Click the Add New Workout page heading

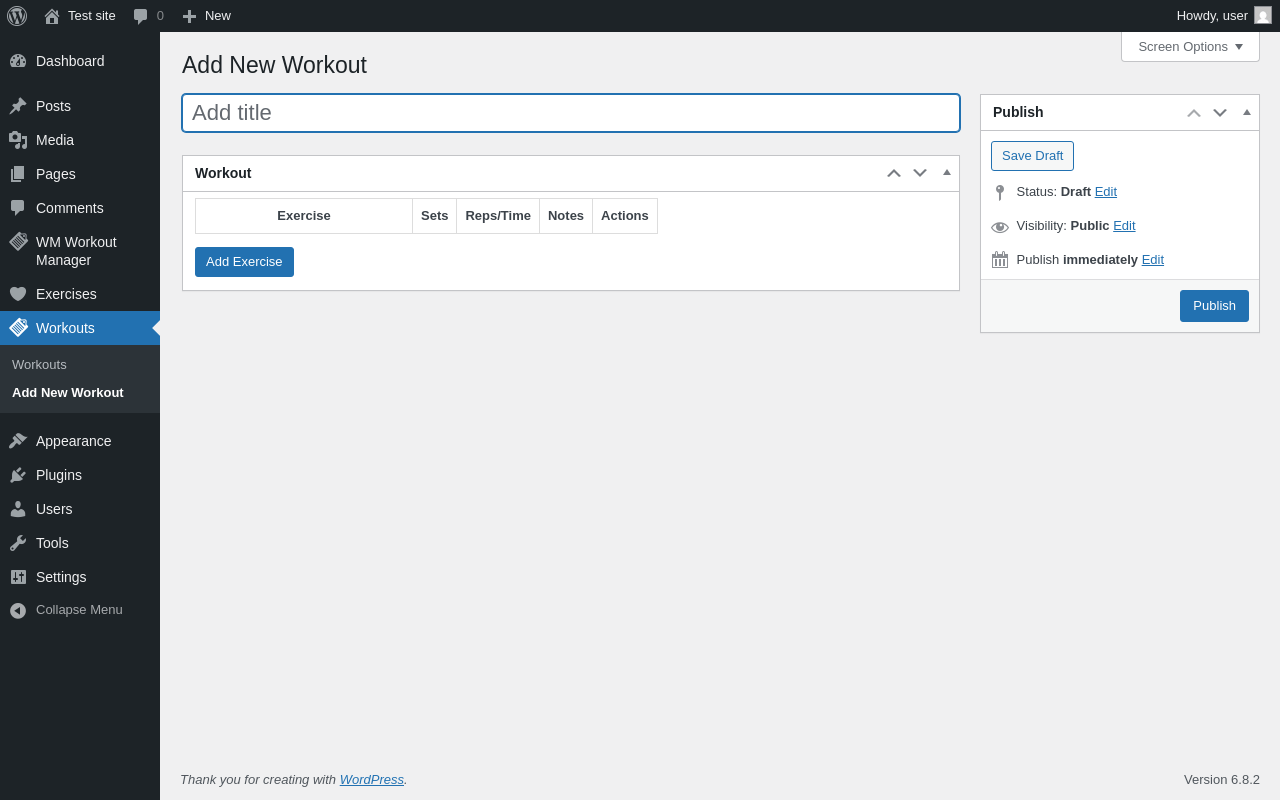coord(274,65)
